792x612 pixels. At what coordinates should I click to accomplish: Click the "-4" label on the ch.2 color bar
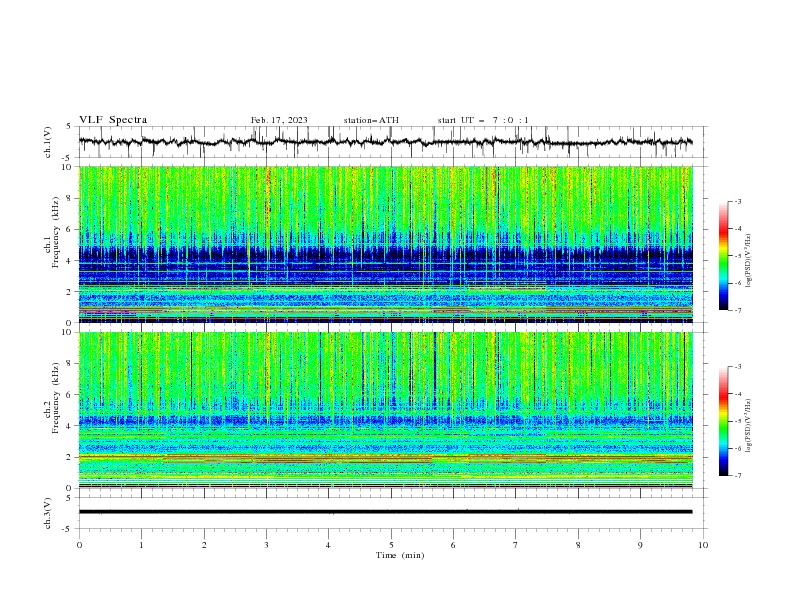click(x=738, y=394)
